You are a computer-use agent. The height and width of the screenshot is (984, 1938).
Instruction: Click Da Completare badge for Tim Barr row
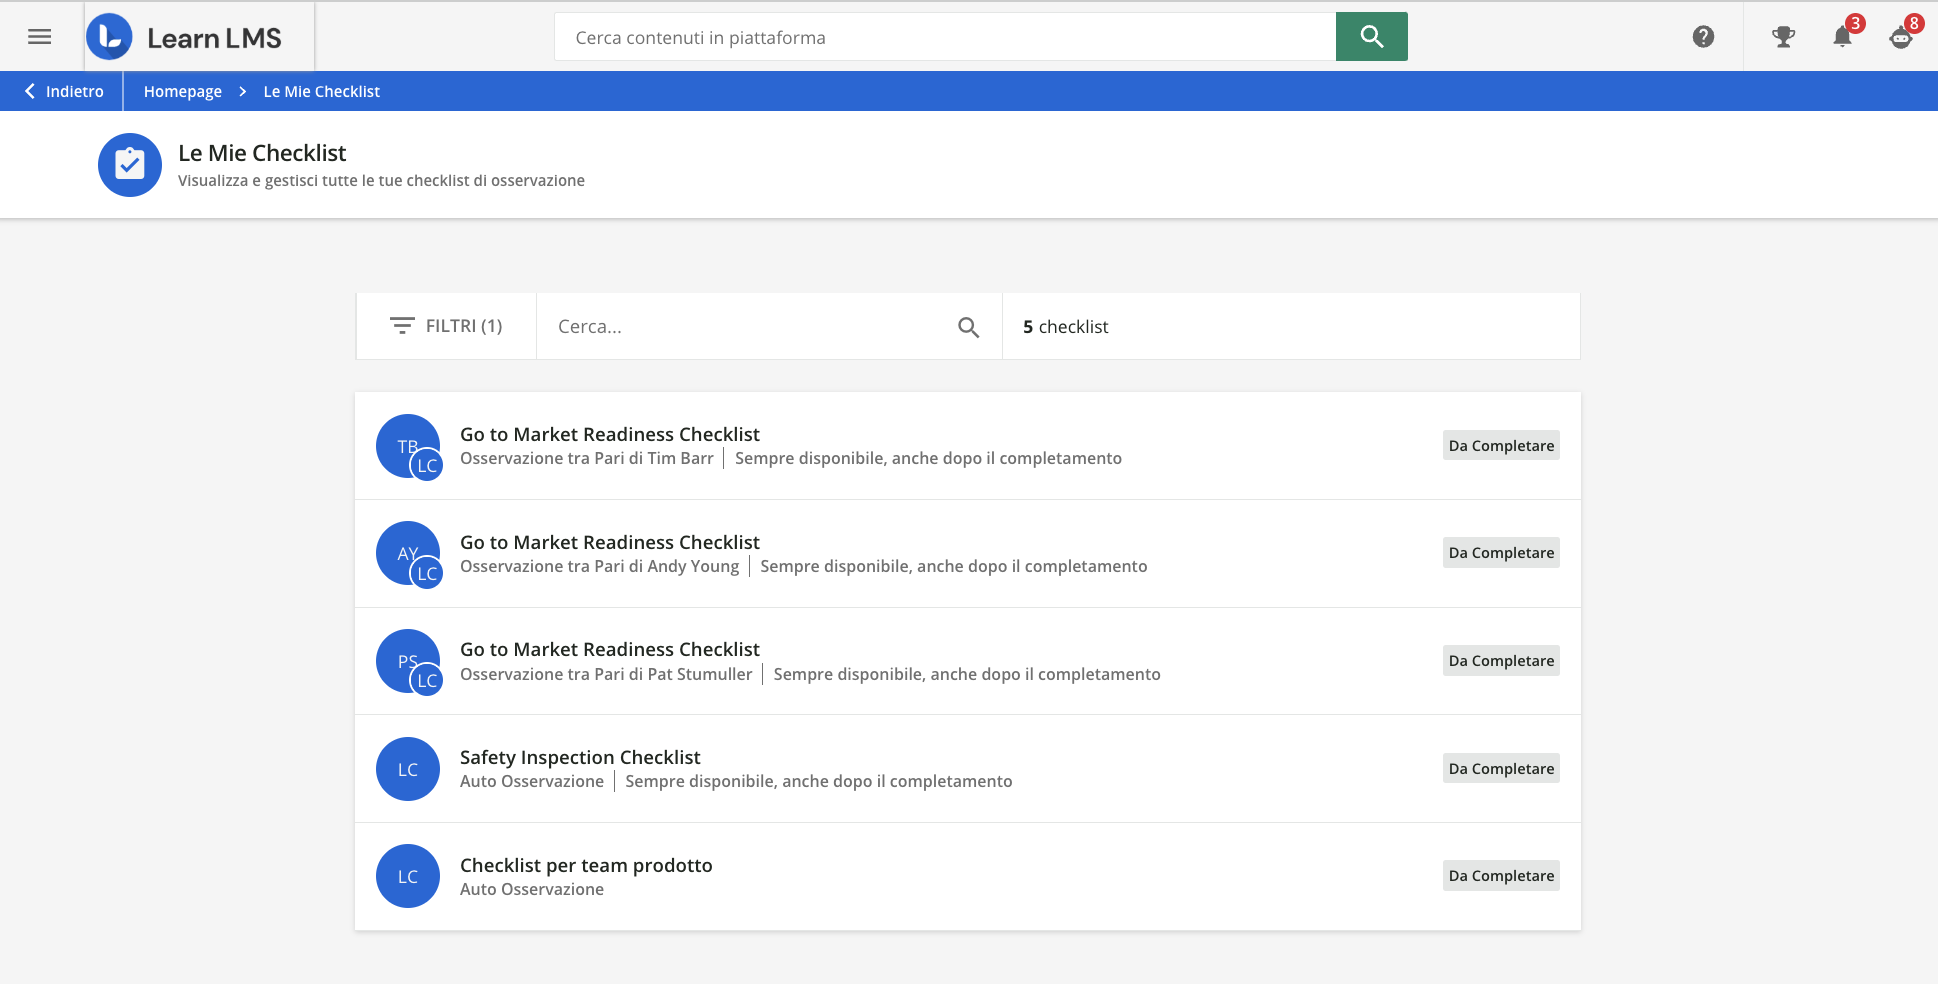click(1501, 446)
